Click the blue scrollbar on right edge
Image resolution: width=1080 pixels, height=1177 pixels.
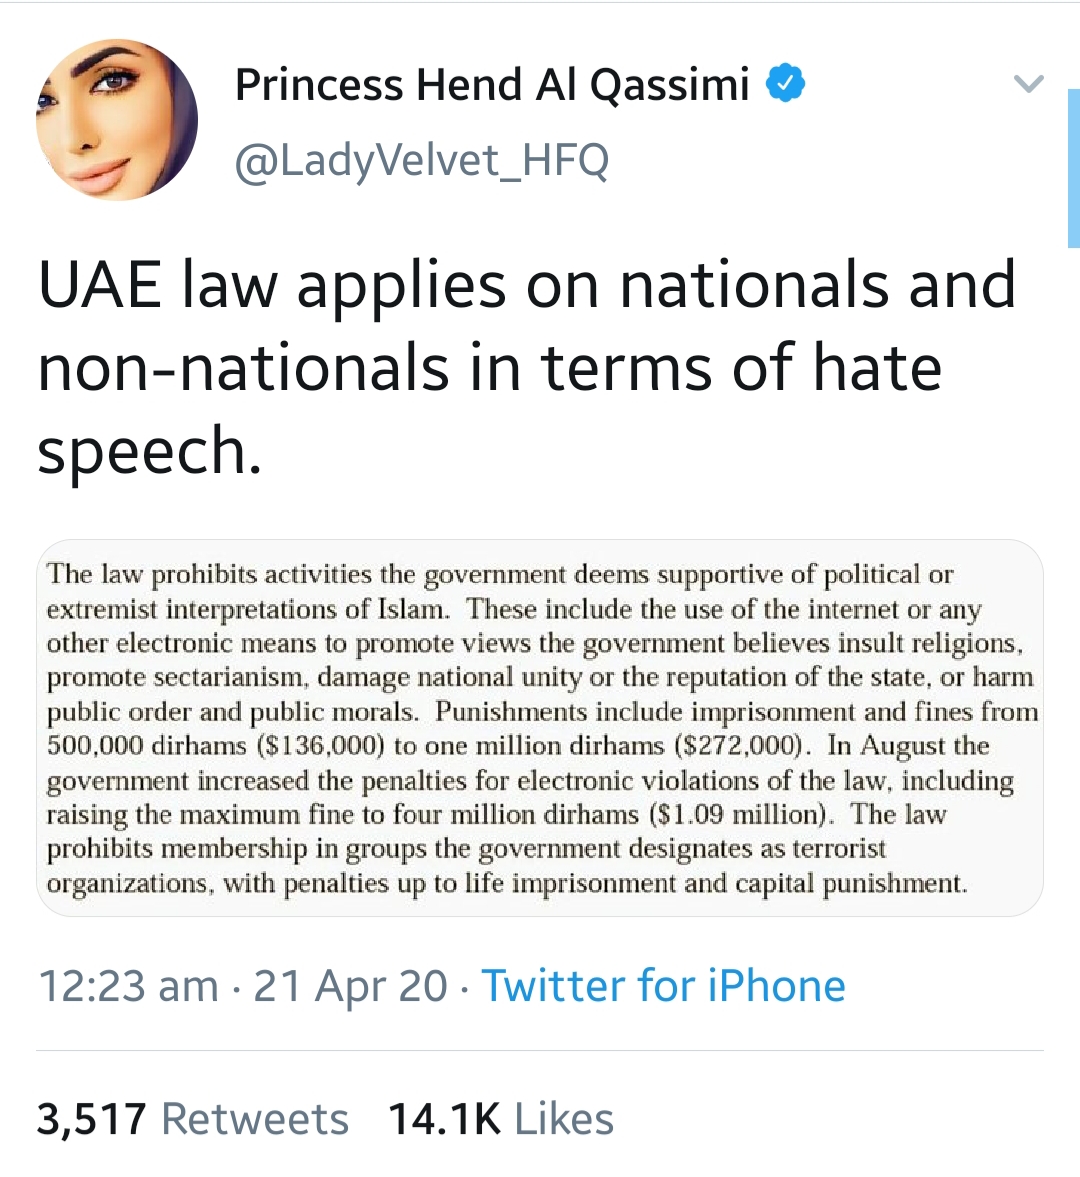[x=1073, y=168]
